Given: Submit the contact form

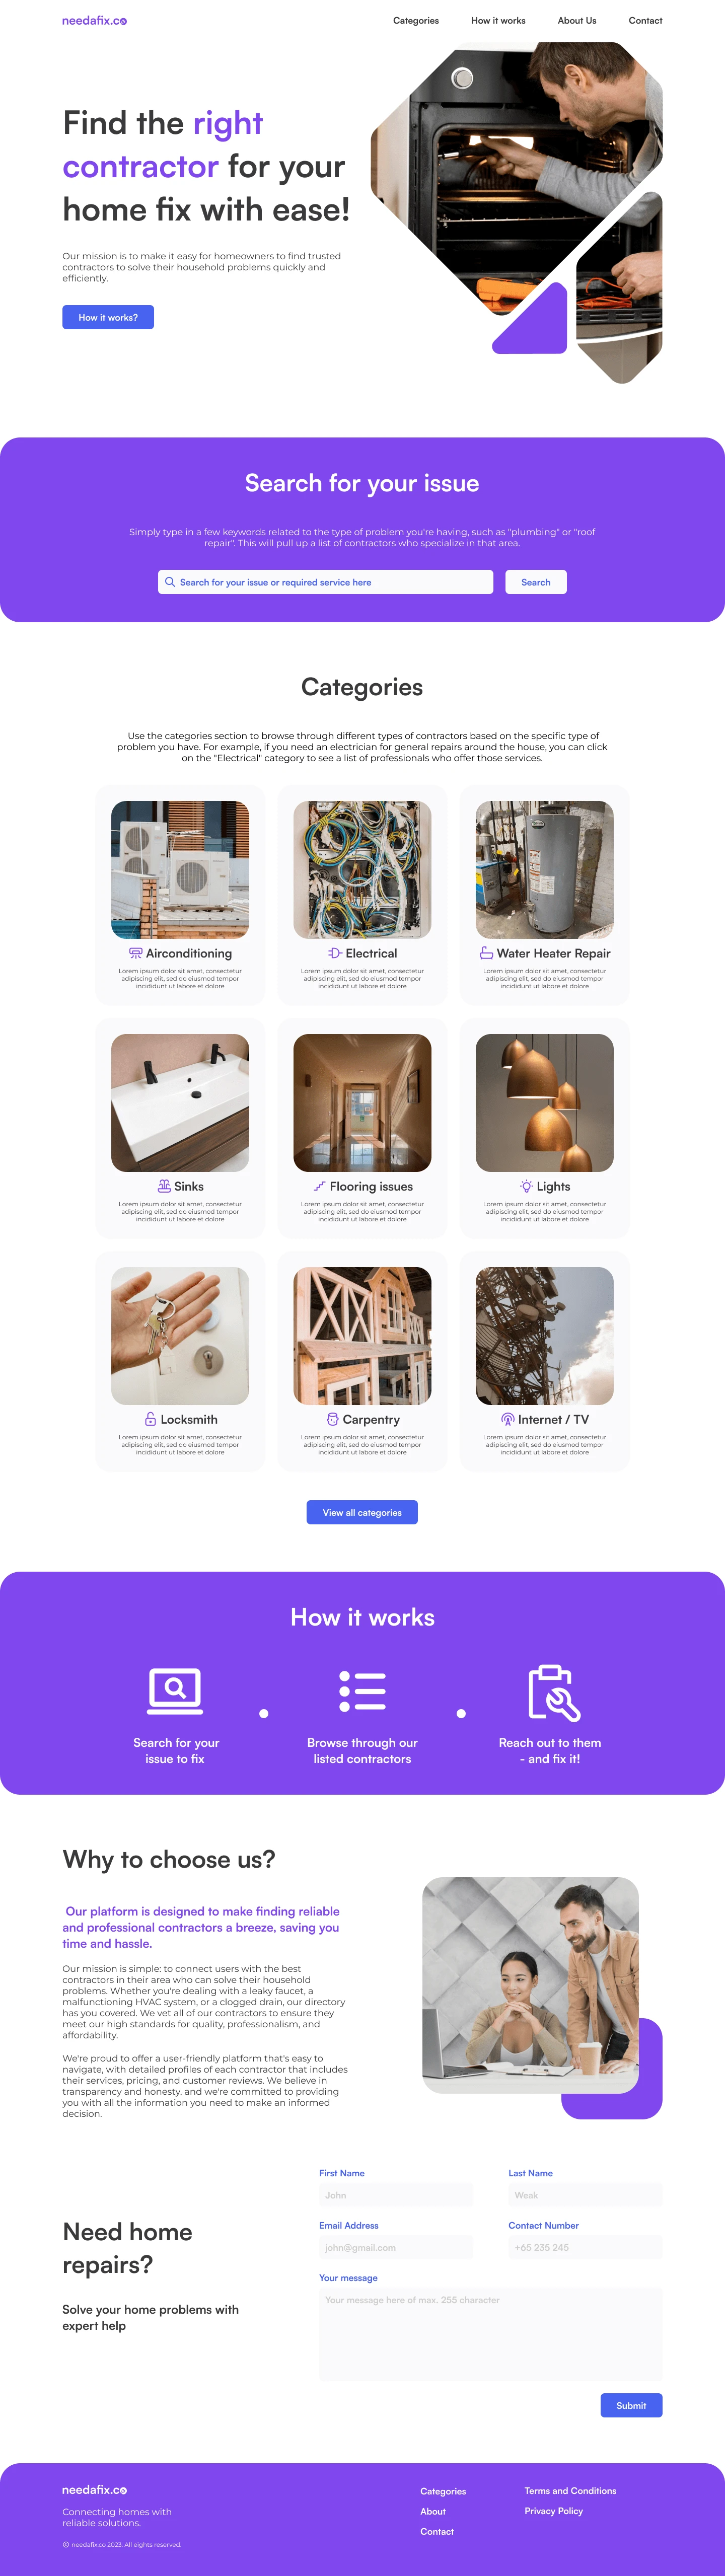Looking at the screenshot, I should pyautogui.click(x=631, y=2405).
